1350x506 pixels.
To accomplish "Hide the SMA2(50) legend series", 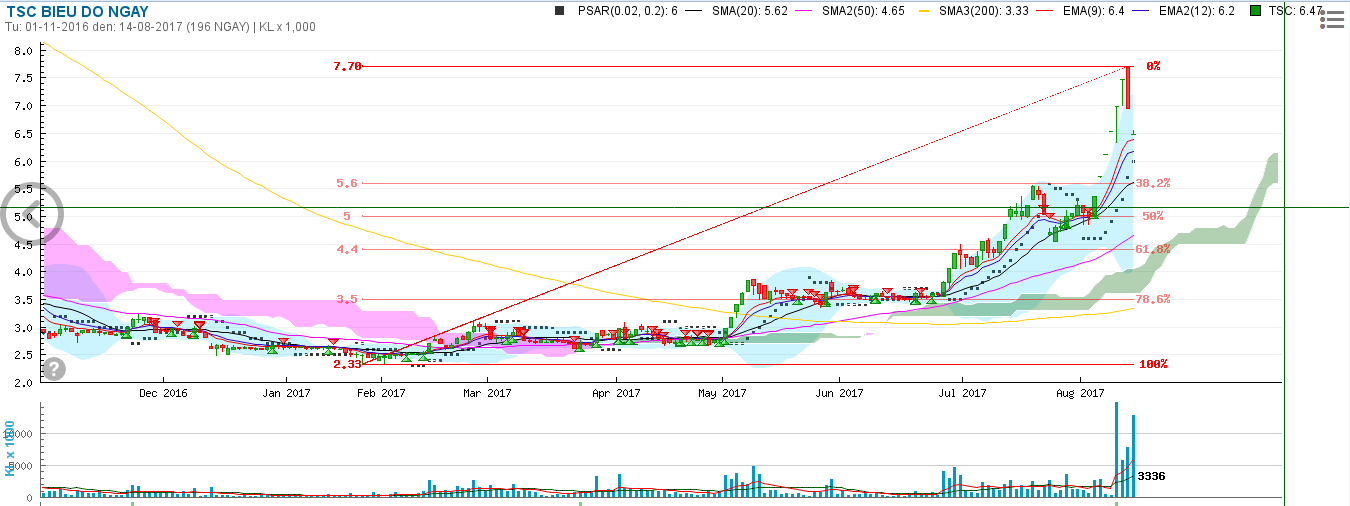I will coord(861,10).
